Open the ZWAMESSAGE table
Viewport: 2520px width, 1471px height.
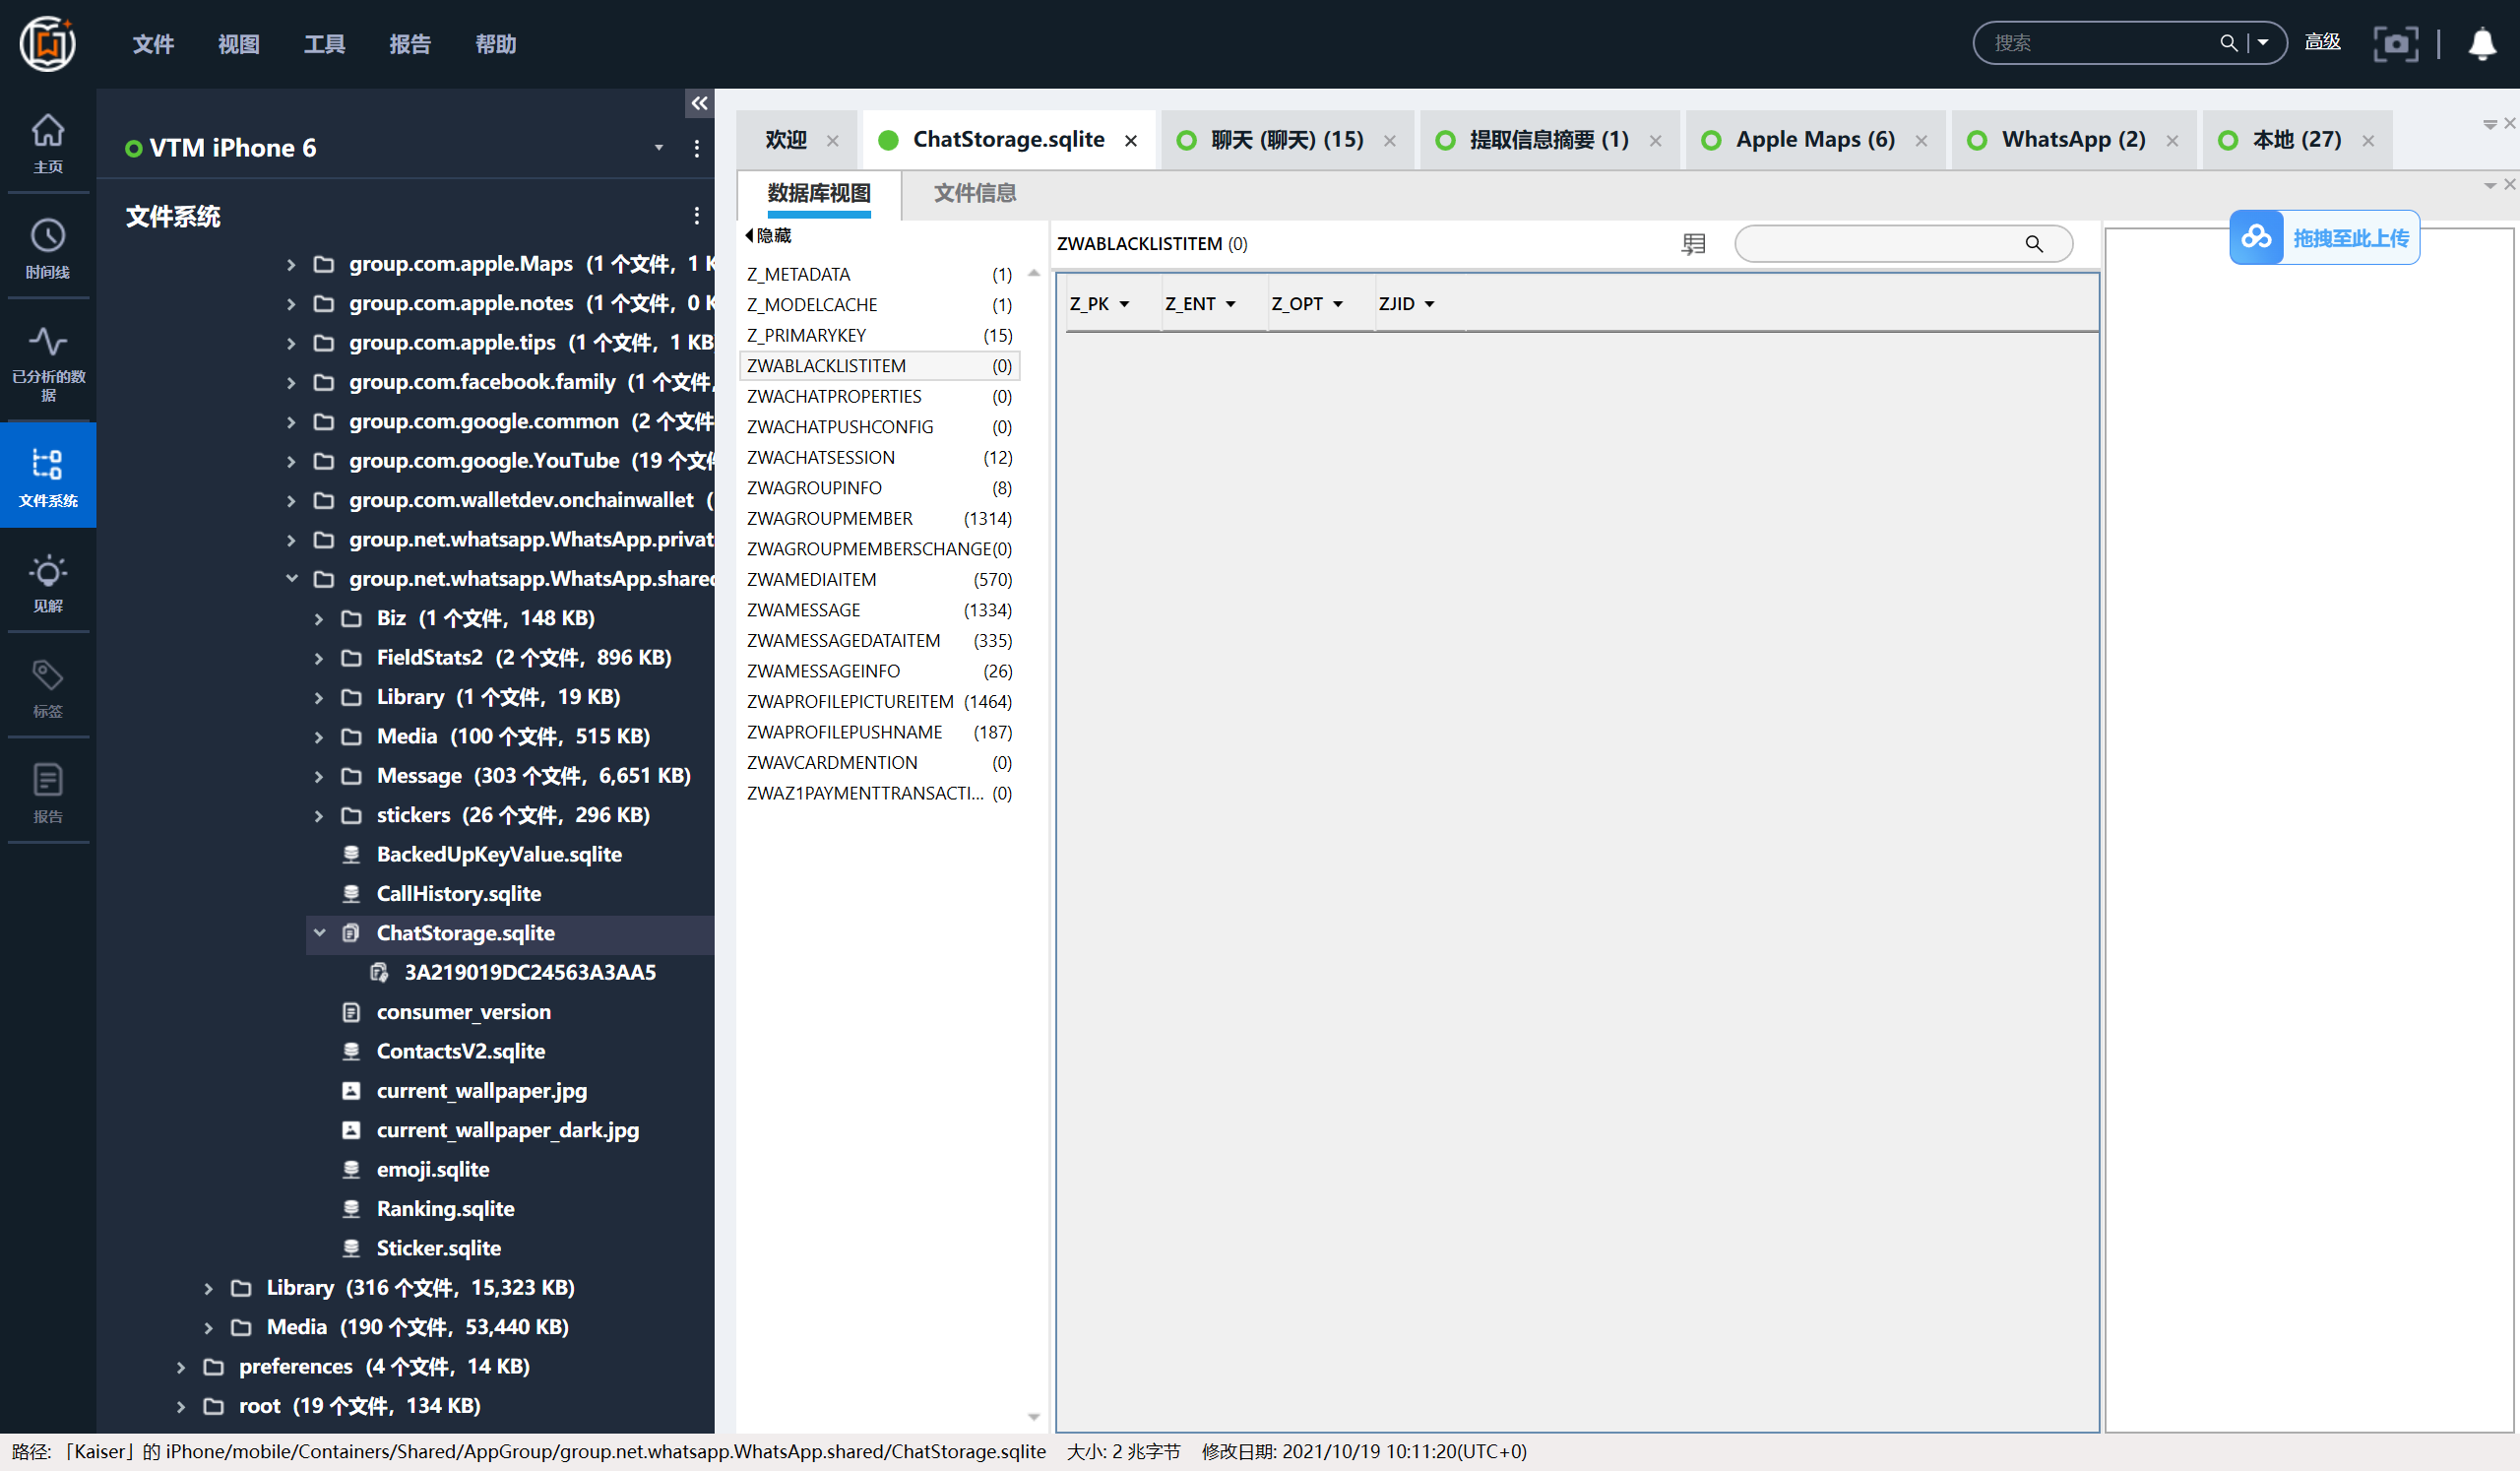[x=879, y=610]
